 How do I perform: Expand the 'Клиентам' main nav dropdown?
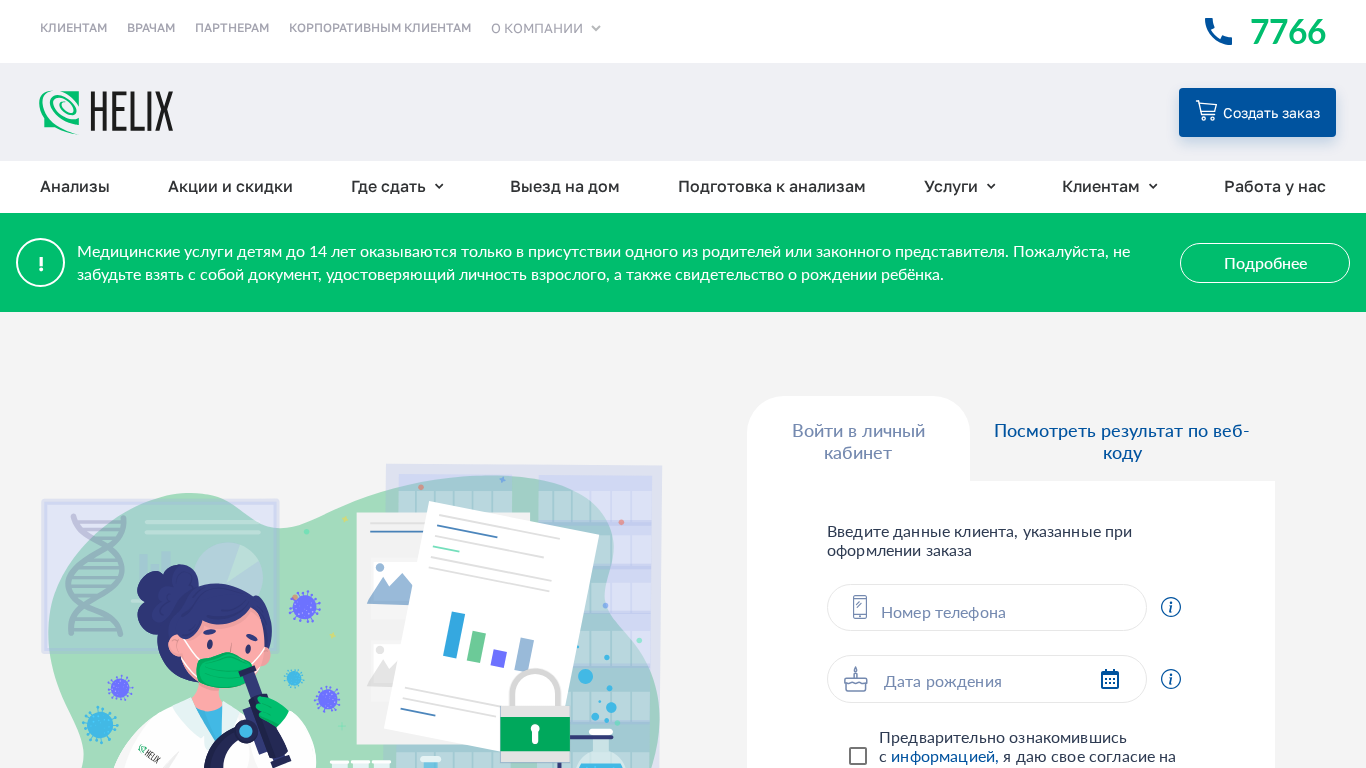tap(1110, 186)
